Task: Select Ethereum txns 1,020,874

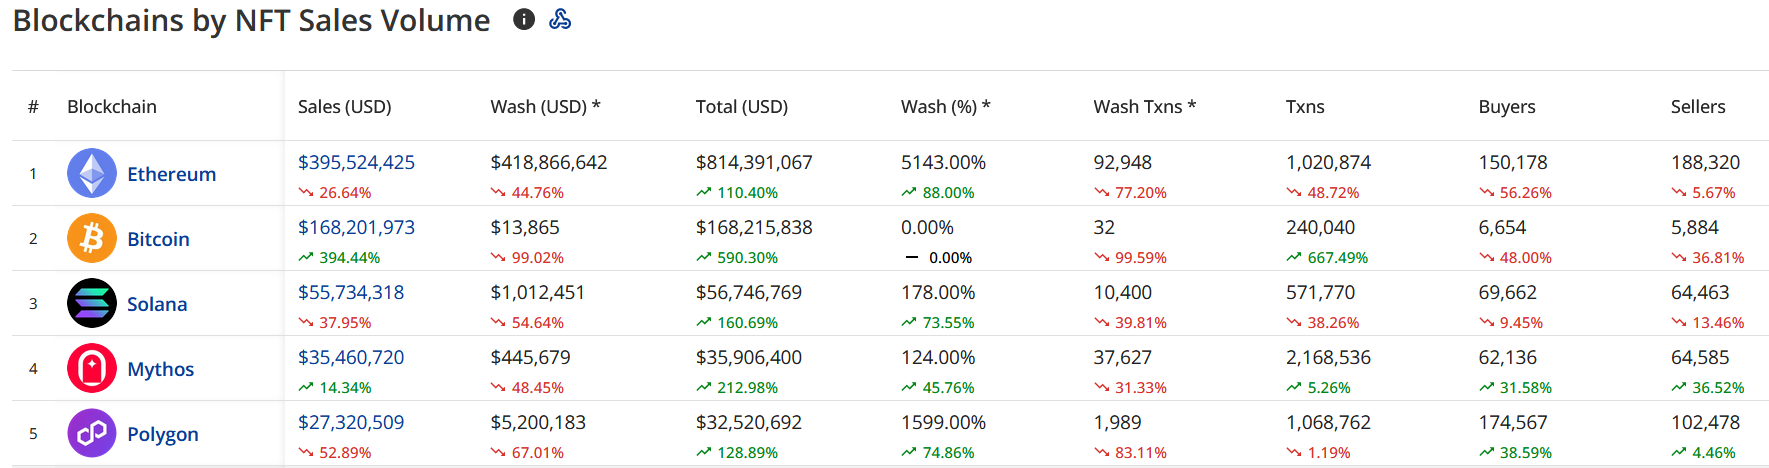Action: click(x=1328, y=162)
